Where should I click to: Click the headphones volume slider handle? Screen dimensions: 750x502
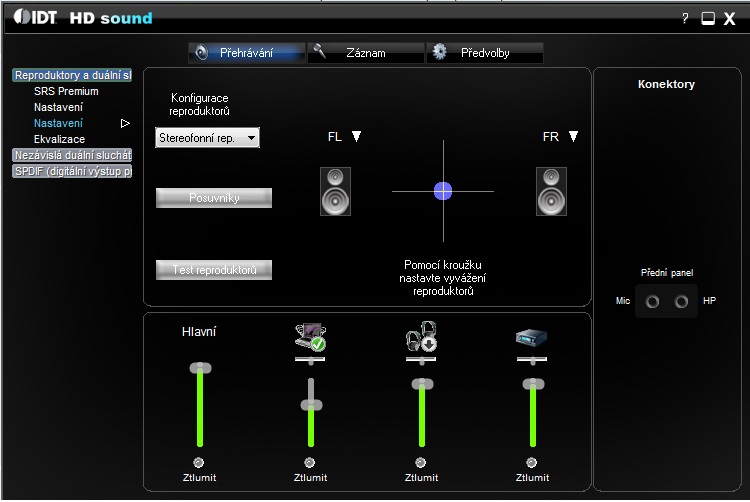(422, 384)
